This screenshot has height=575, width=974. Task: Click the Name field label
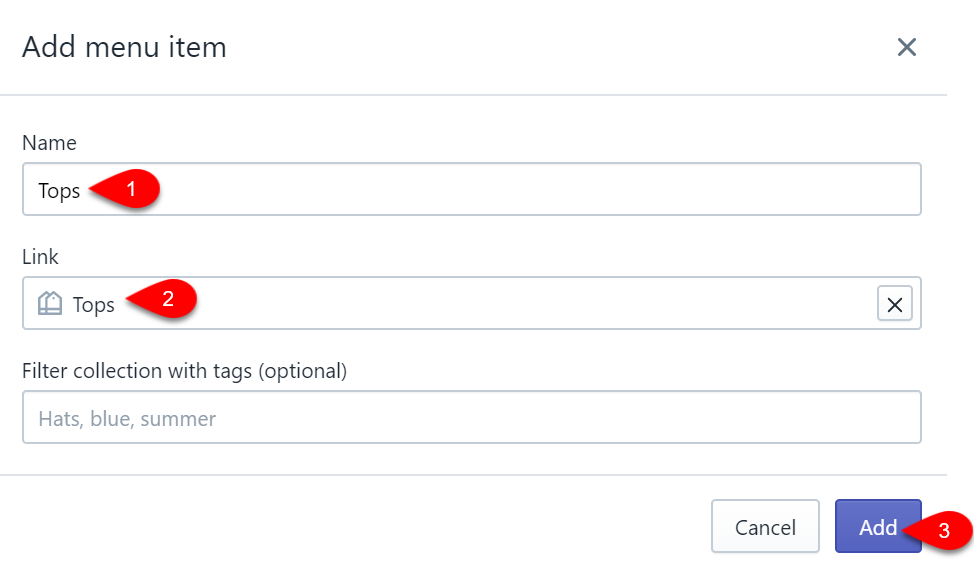[x=49, y=143]
